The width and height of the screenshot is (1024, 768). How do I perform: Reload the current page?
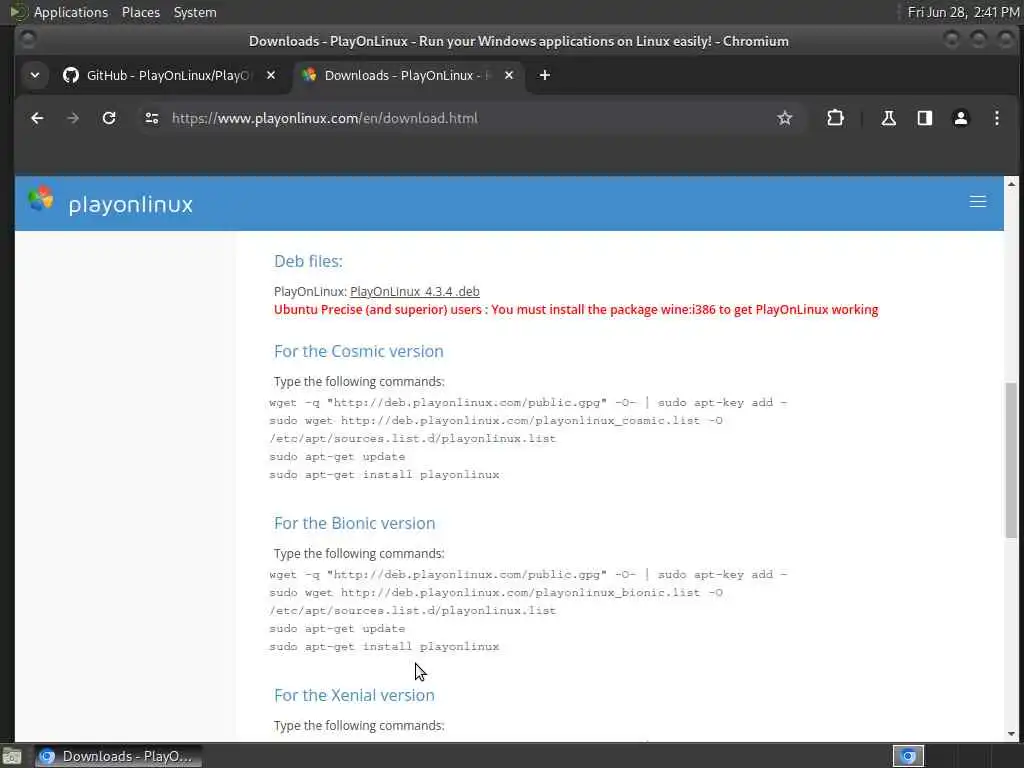[109, 118]
